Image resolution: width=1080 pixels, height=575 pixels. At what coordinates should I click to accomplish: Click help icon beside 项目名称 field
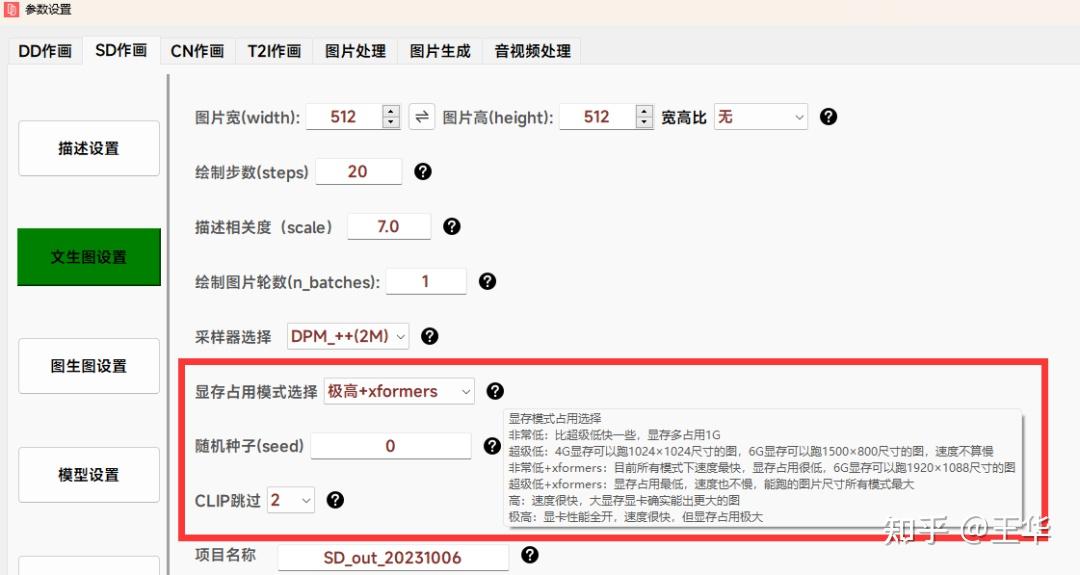point(529,554)
